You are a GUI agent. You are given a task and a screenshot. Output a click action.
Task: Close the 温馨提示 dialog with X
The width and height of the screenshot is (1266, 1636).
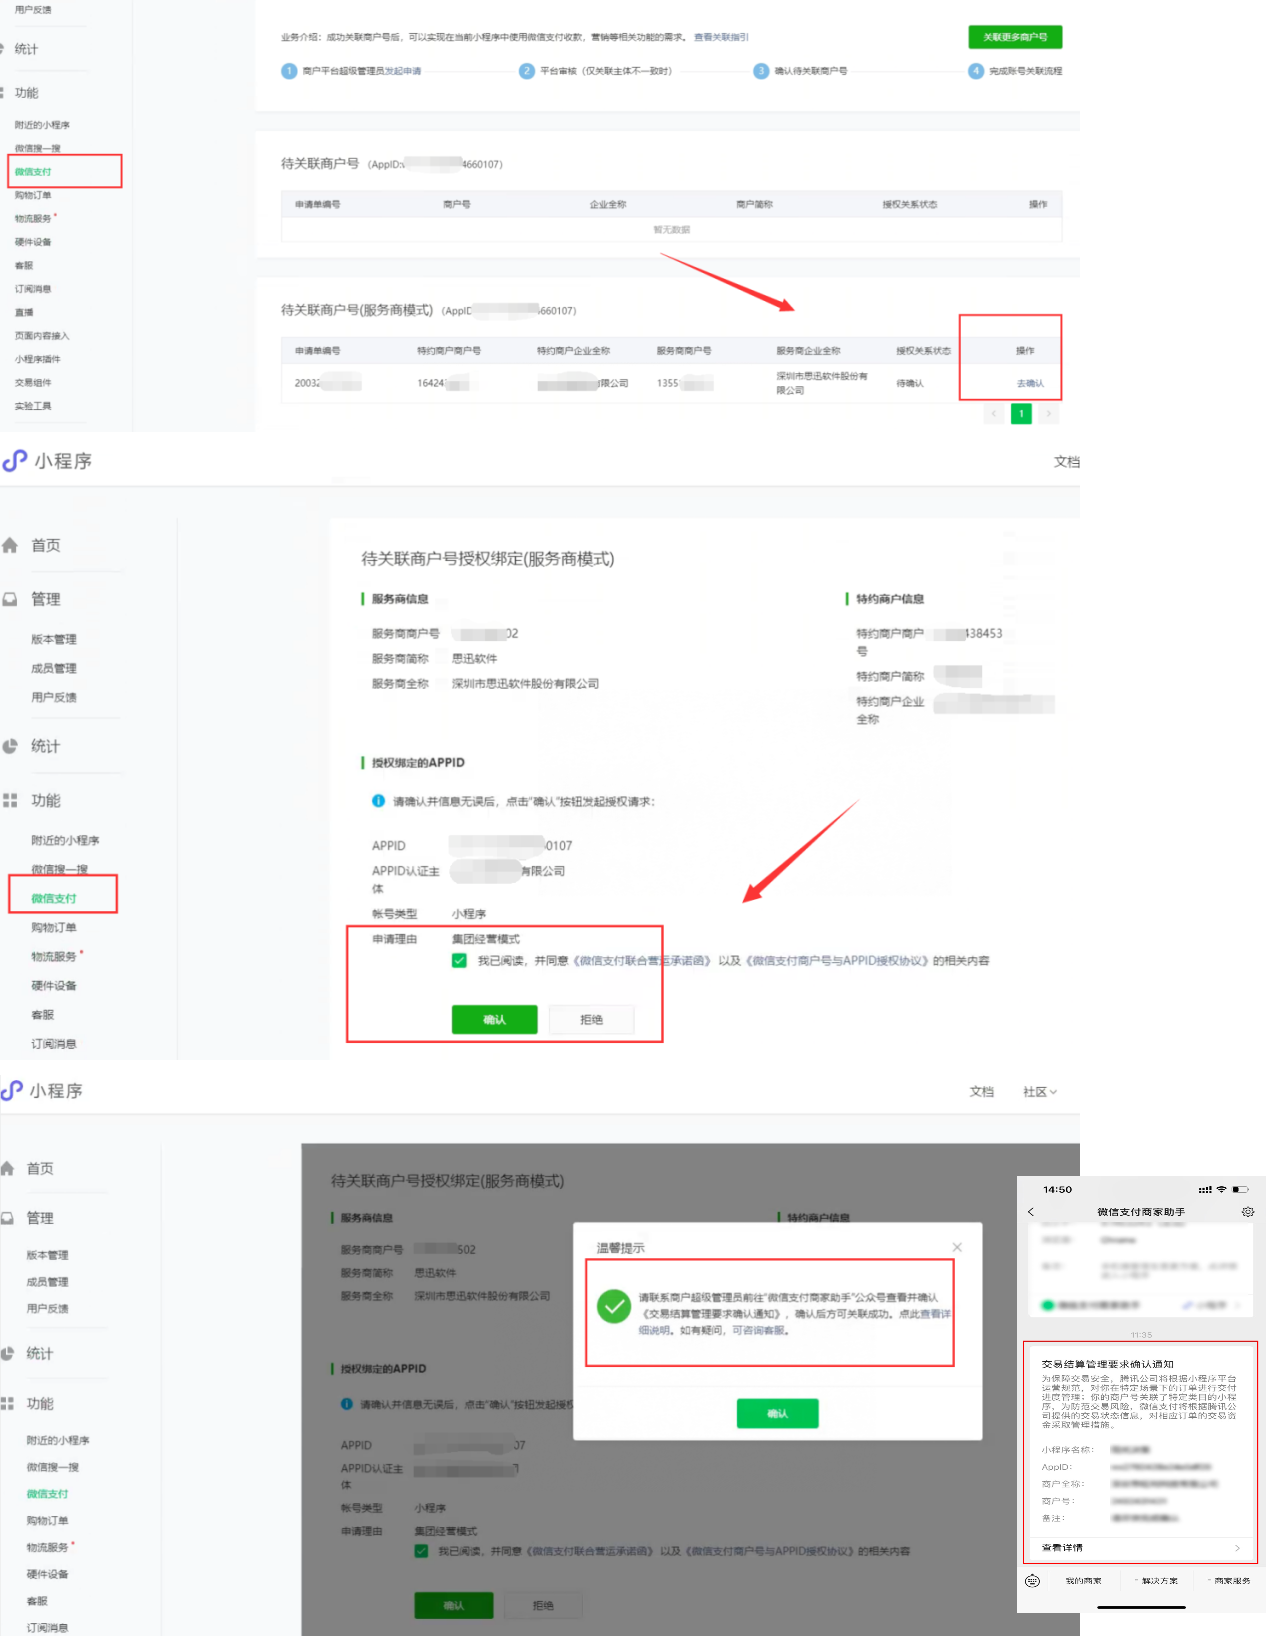point(957,1247)
